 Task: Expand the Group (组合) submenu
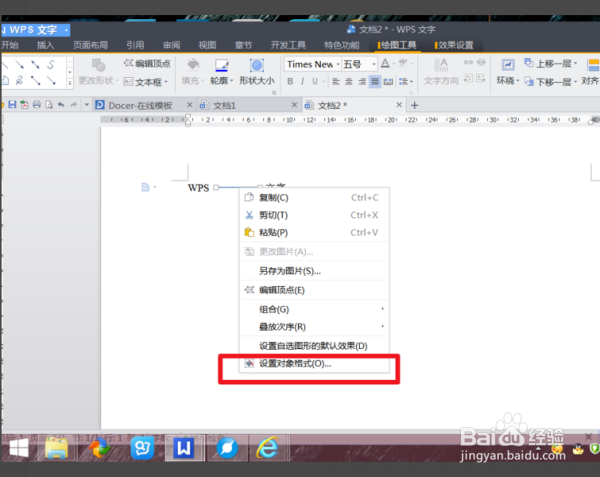pos(314,309)
